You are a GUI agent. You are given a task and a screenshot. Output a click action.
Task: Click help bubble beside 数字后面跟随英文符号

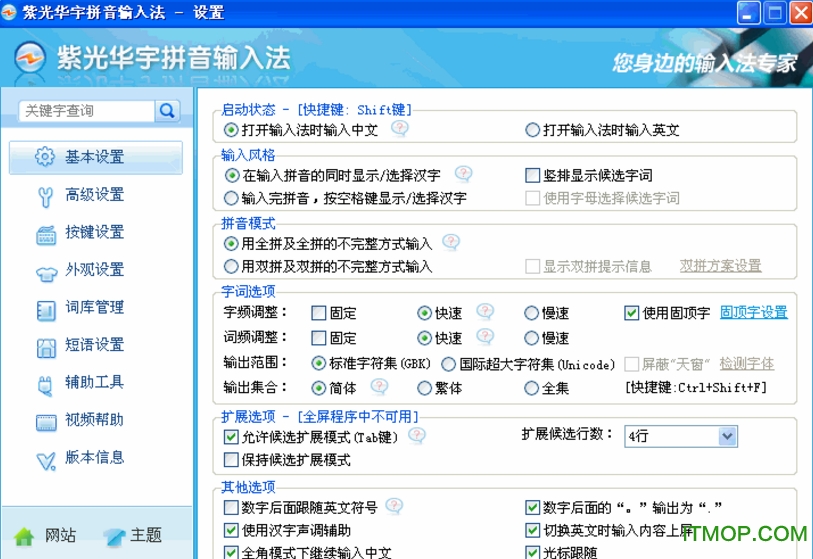point(394,506)
